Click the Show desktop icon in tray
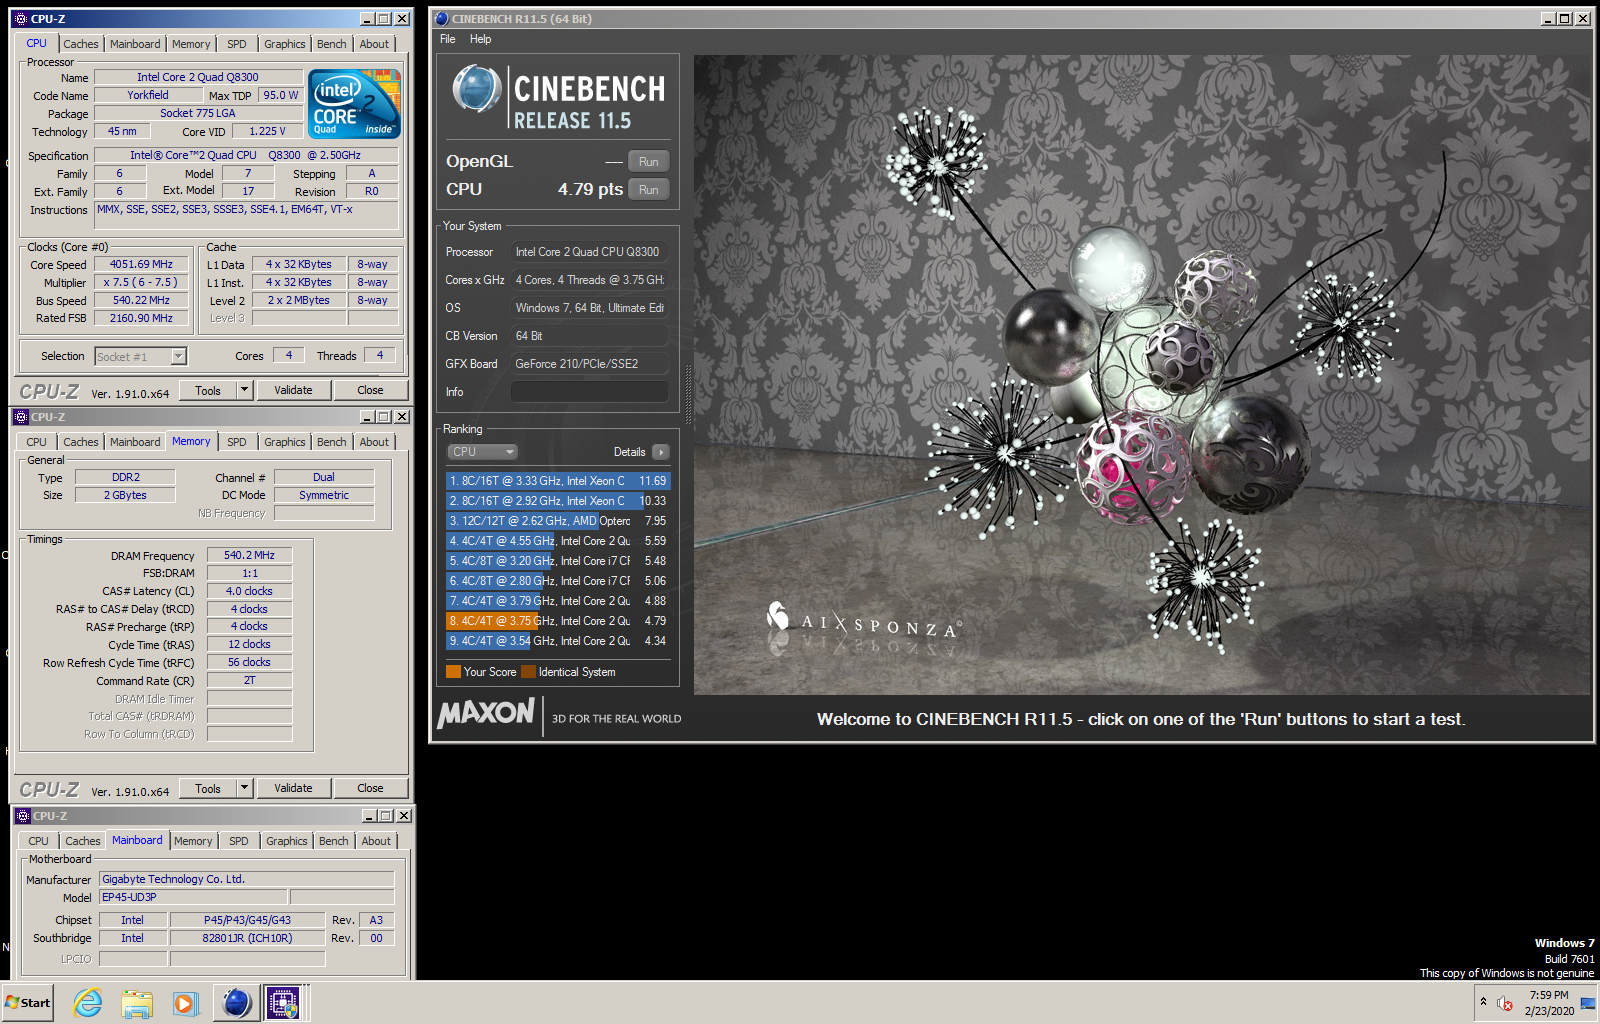This screenshot has width=1600, height=1024. (1588, 1003)
